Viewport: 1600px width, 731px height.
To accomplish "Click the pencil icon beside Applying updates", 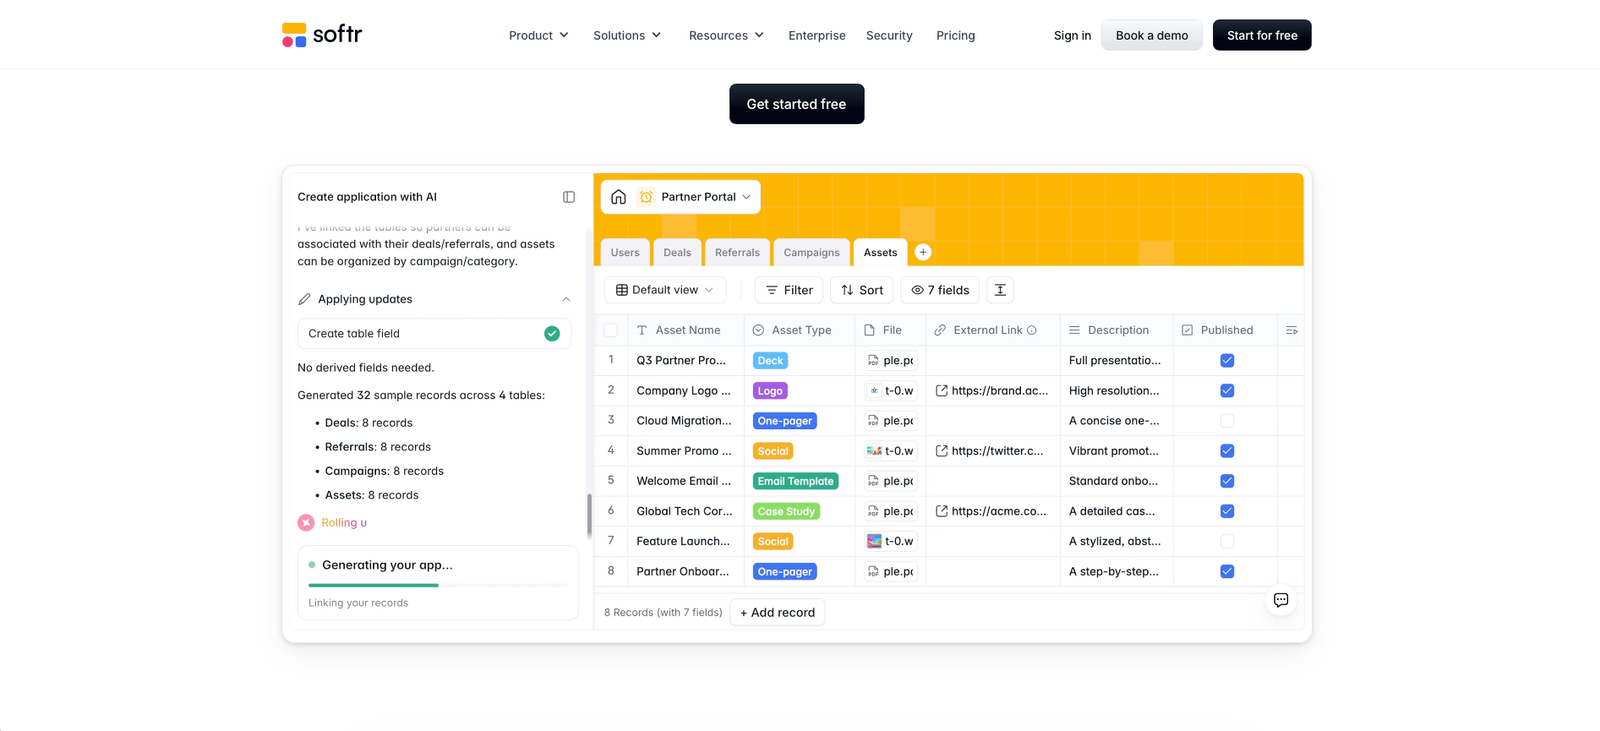I will pyautogui.click(x=304, y=299).
